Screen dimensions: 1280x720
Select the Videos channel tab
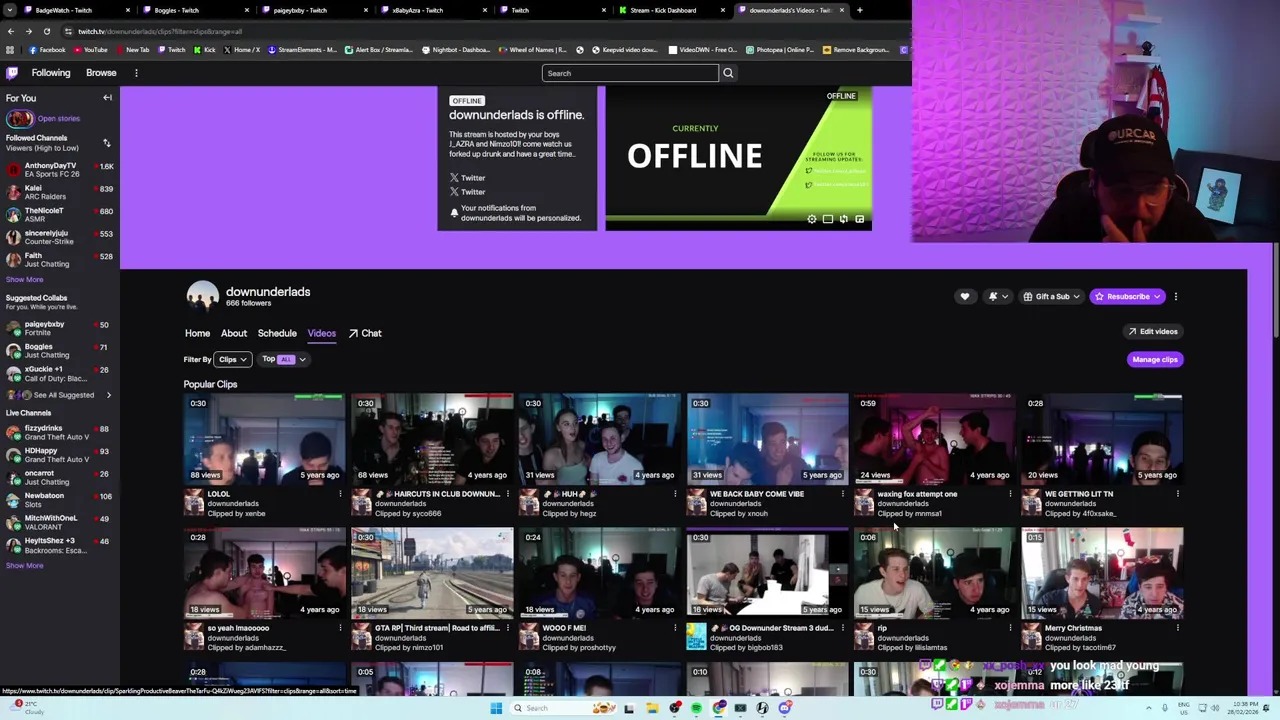[321, 333]
